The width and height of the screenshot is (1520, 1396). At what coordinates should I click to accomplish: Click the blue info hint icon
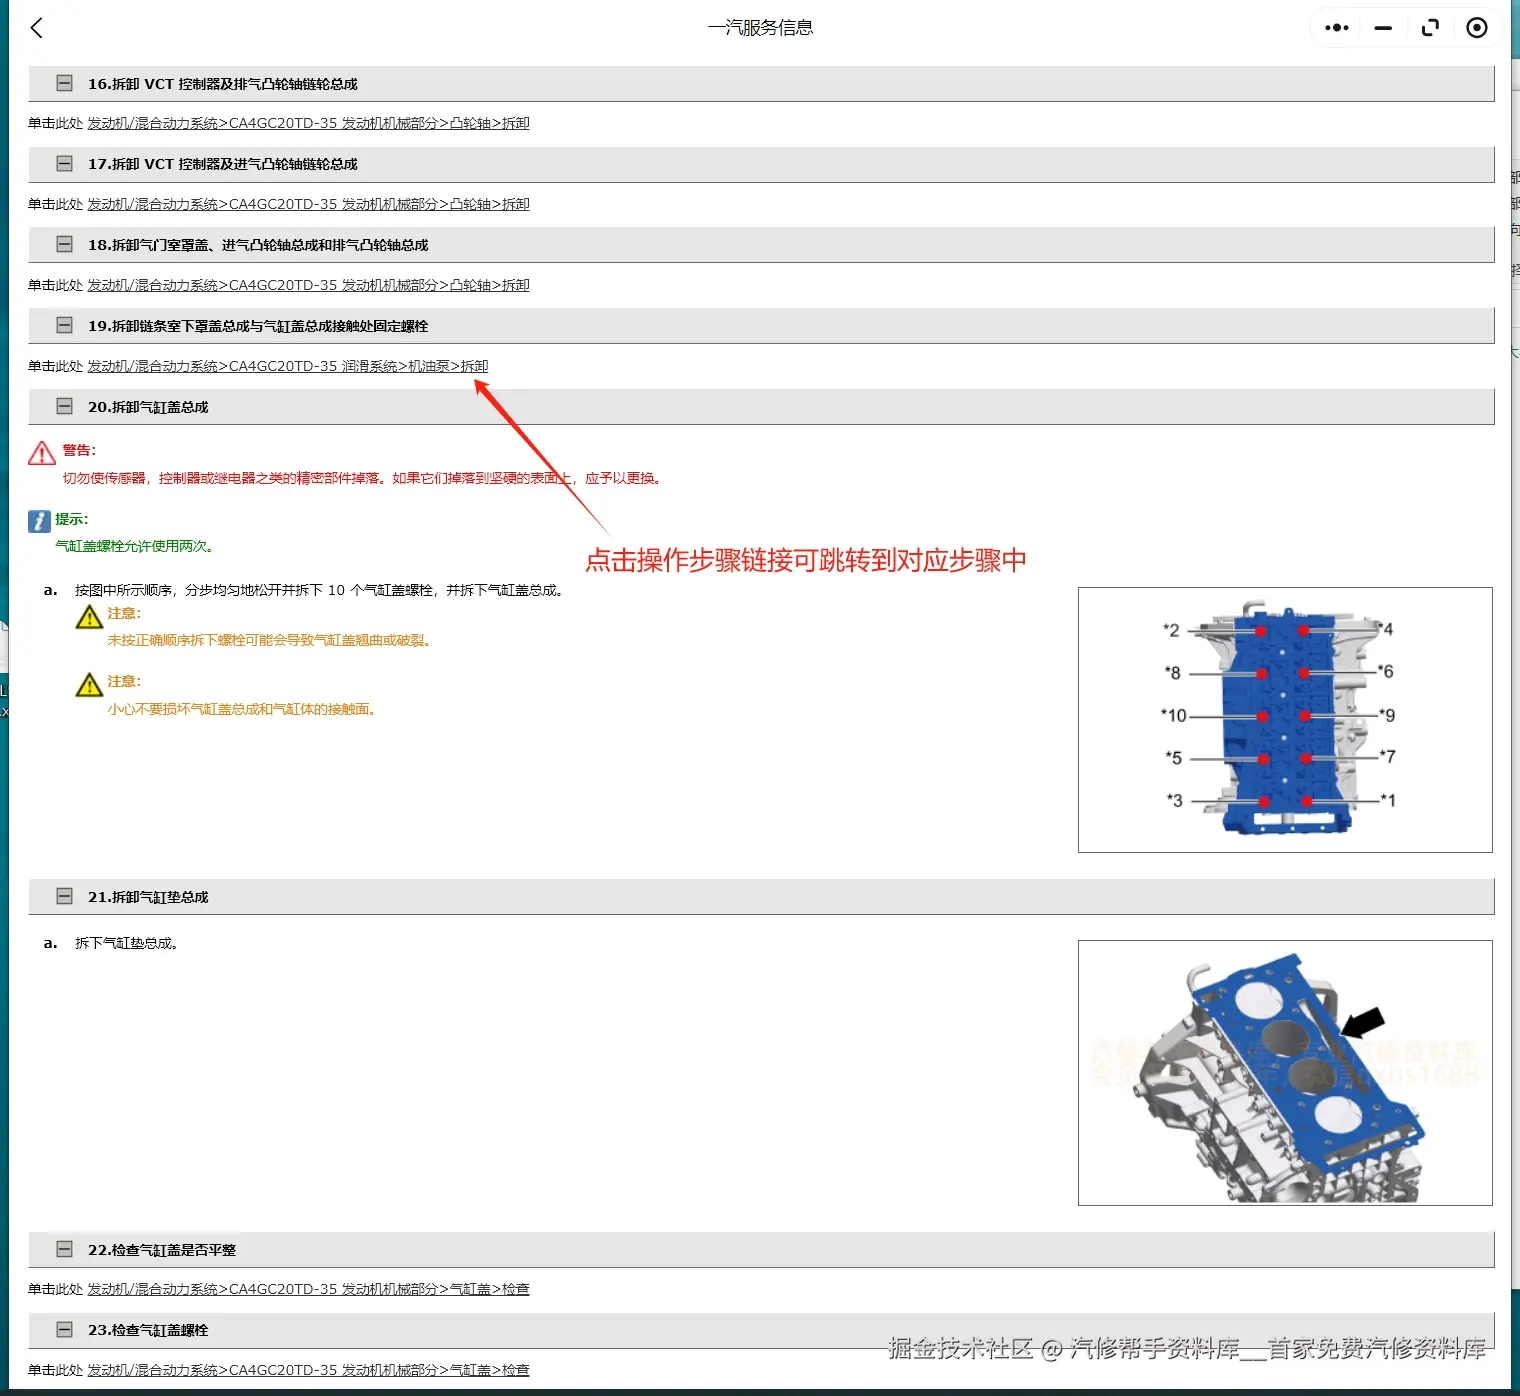tap(39, 521)
